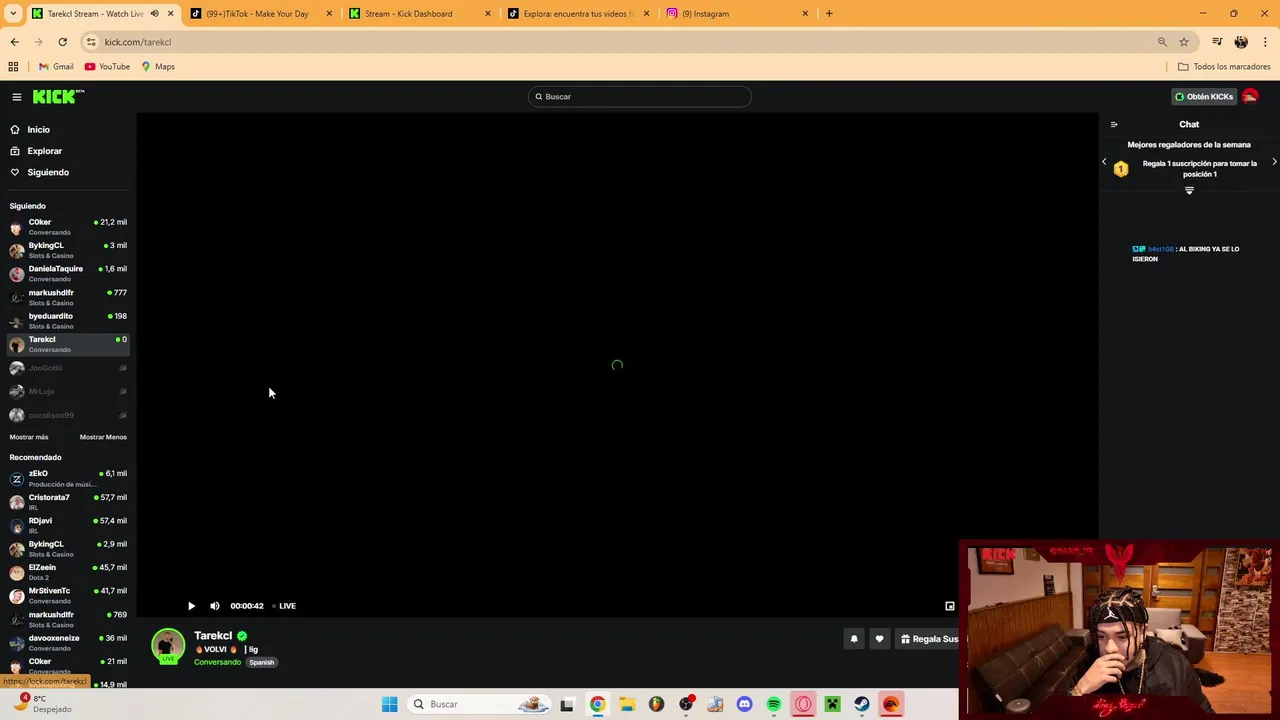Screen dimensions: 1280x720
Task: Click Mostrar más under Siguiendo
Action: [29, 437]
